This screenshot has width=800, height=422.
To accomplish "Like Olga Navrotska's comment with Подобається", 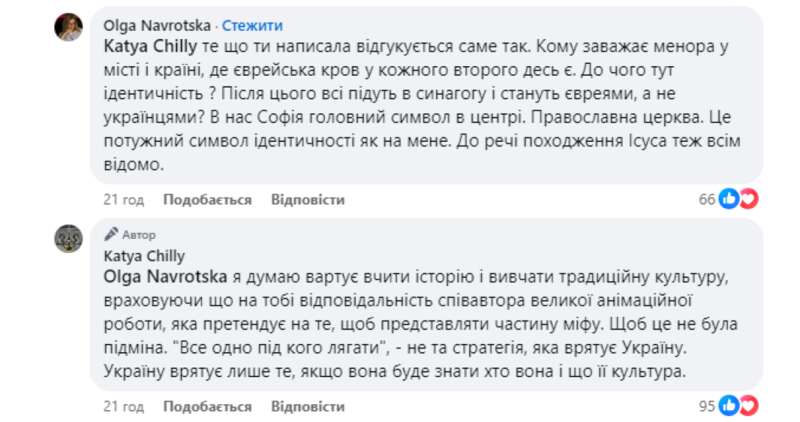I will [x=207, y=199].
